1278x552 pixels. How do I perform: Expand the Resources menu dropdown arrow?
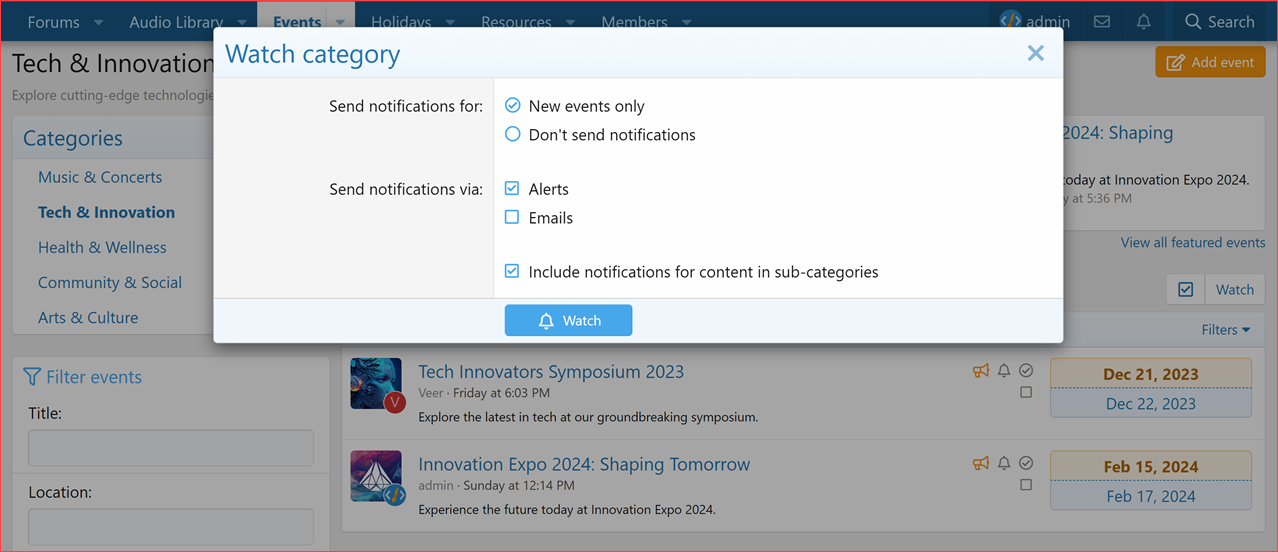point(569,22)
